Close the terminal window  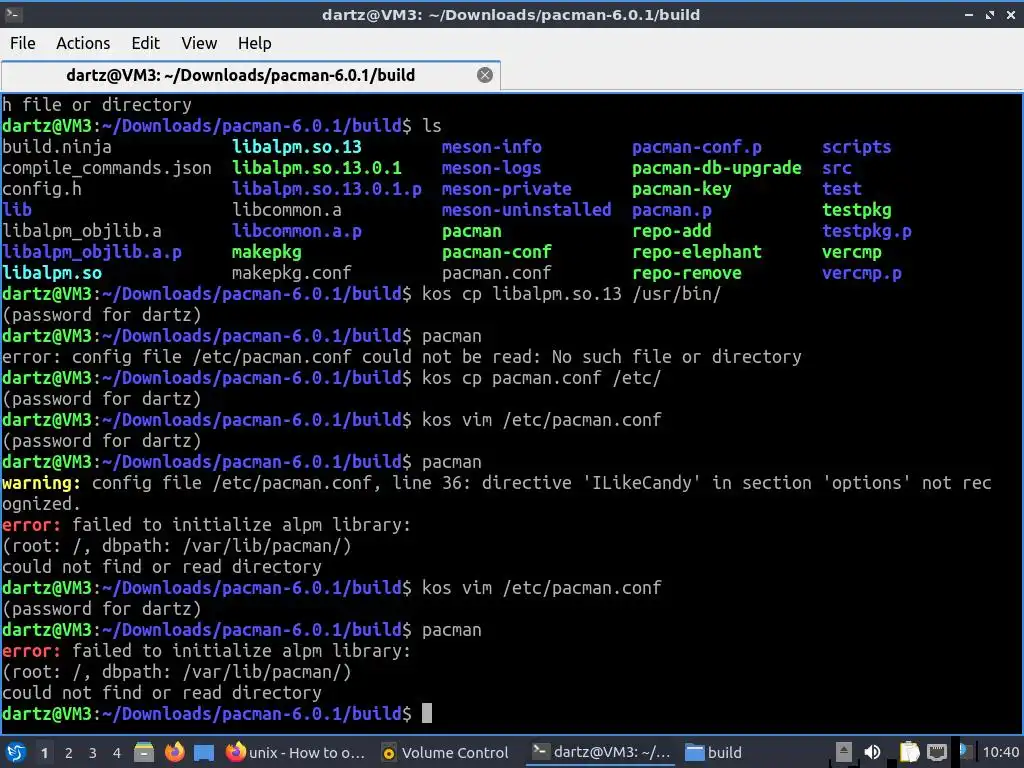click(1011, 14)
